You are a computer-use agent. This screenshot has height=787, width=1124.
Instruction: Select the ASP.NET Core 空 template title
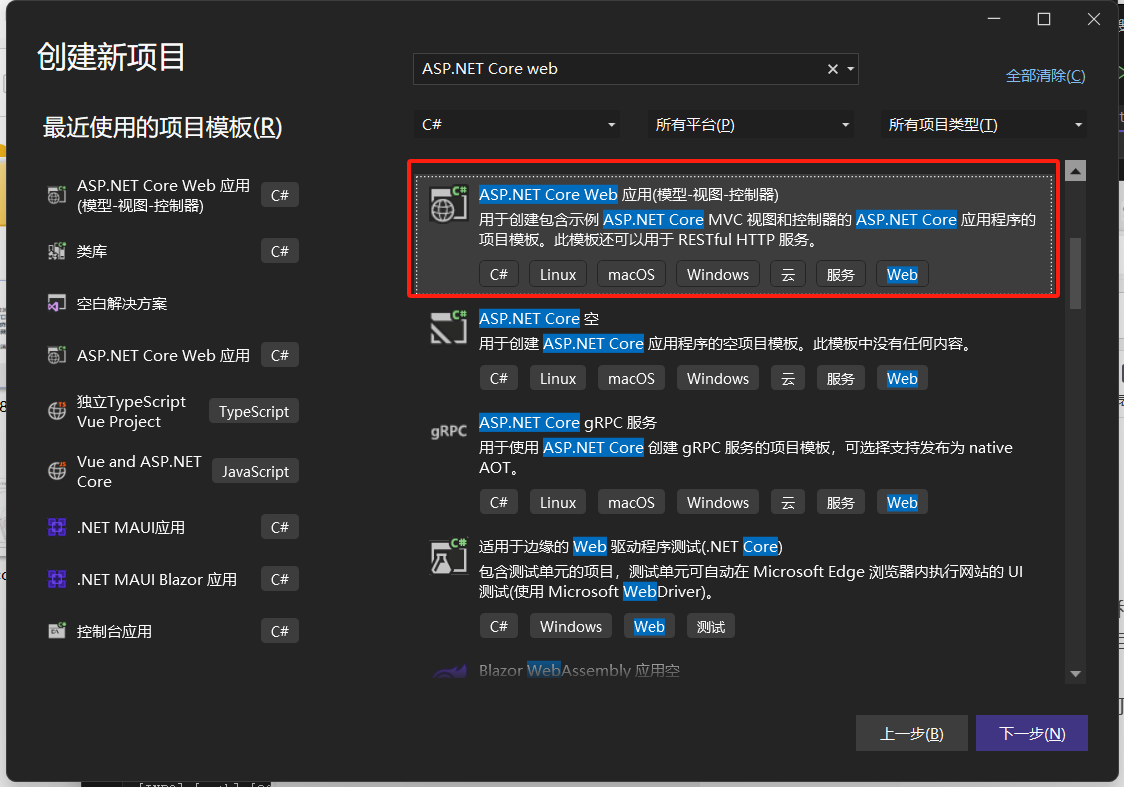tap(538, 318)
